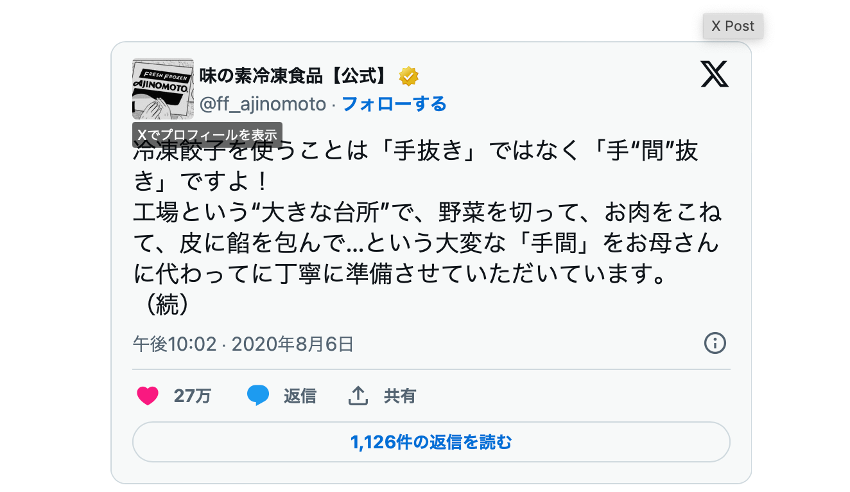Click the tweet line mentioning 丁寧に準備
This screenshot has width=850, height=492.
(400, 272)
